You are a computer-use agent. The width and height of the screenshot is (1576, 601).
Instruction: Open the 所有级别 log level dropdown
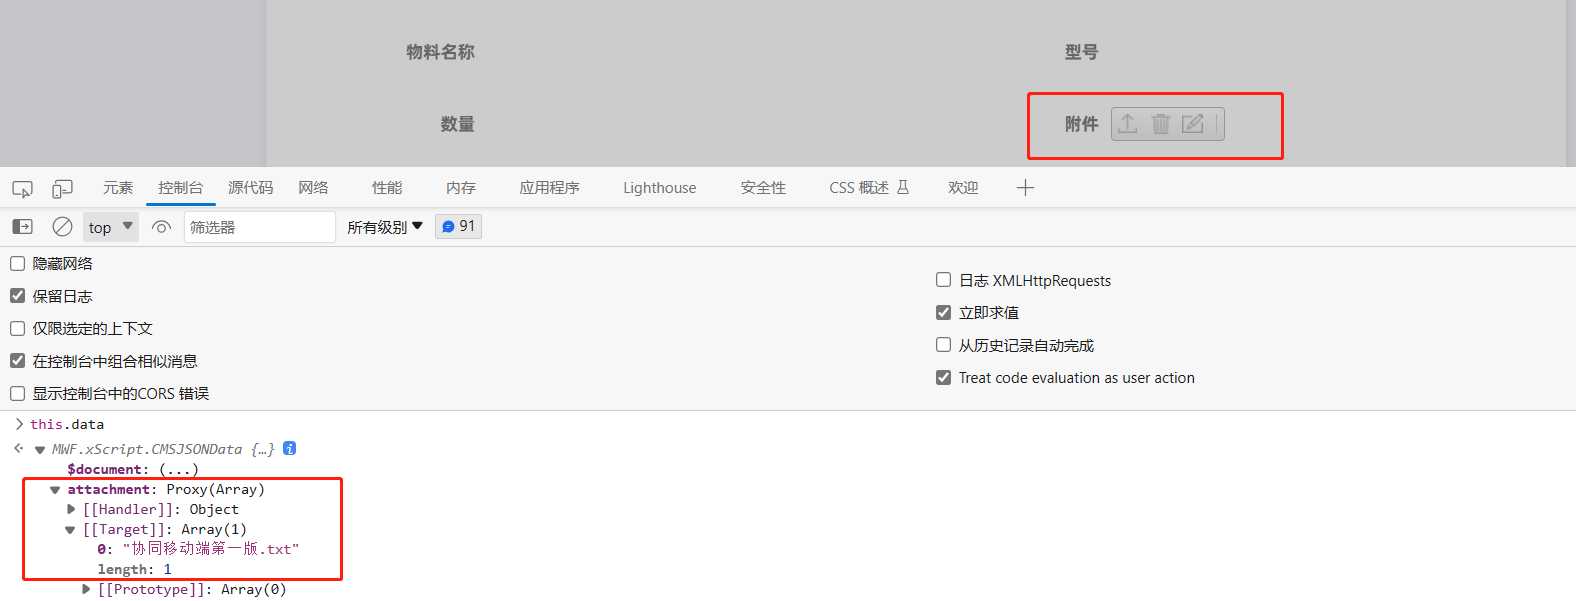coord(385,227)
